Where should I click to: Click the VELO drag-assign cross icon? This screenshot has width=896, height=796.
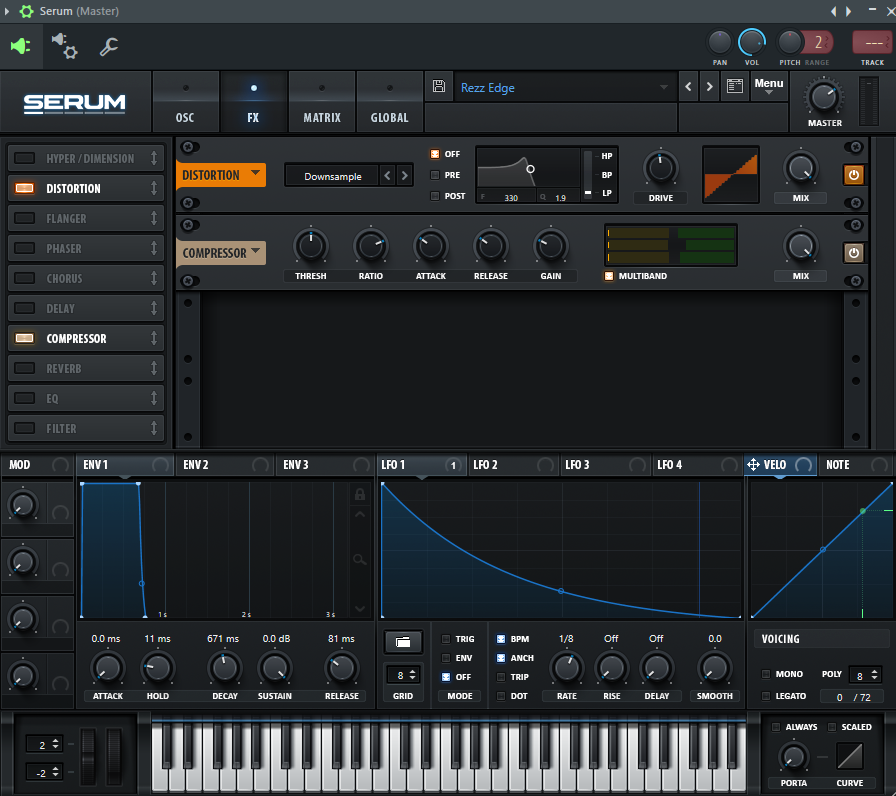pyautogui.click(x=753, y=465)
